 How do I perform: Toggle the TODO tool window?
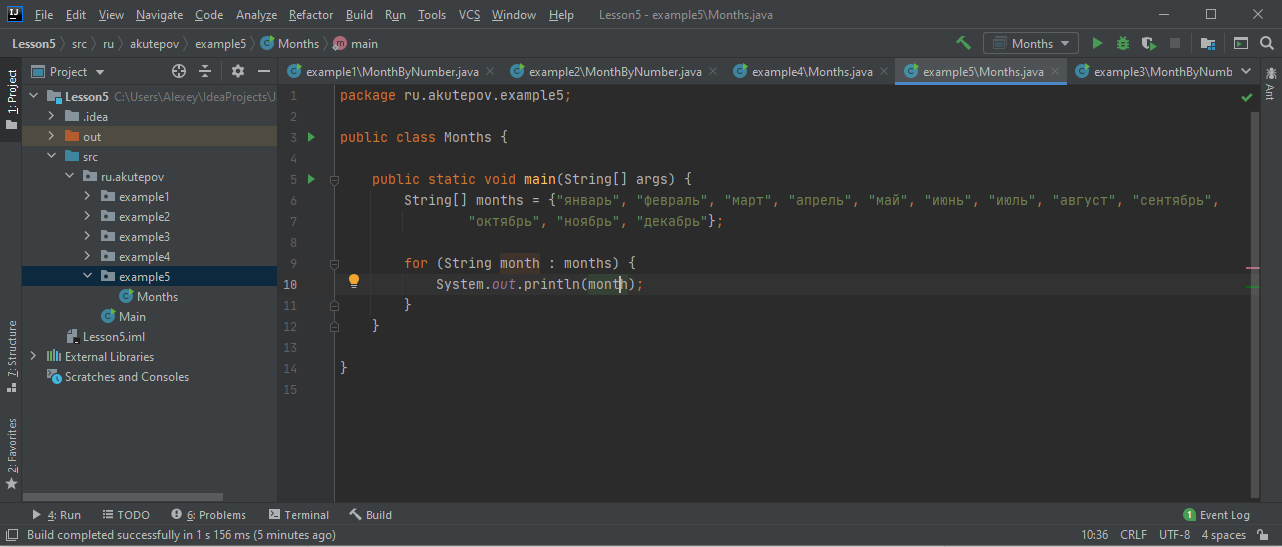click(125, 515)
